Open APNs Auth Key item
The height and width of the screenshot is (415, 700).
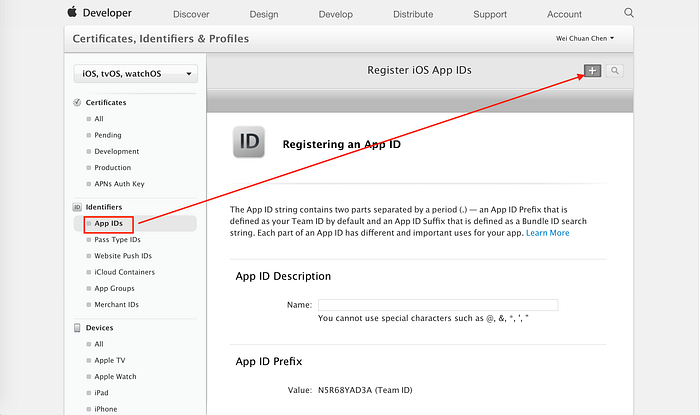pyautogui.click(x=119, y=184)
